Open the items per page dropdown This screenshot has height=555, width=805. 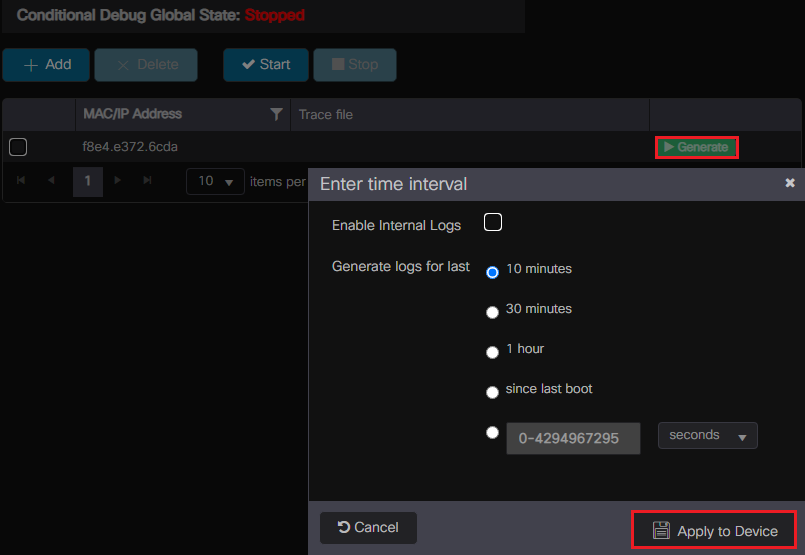coord(215,182)
